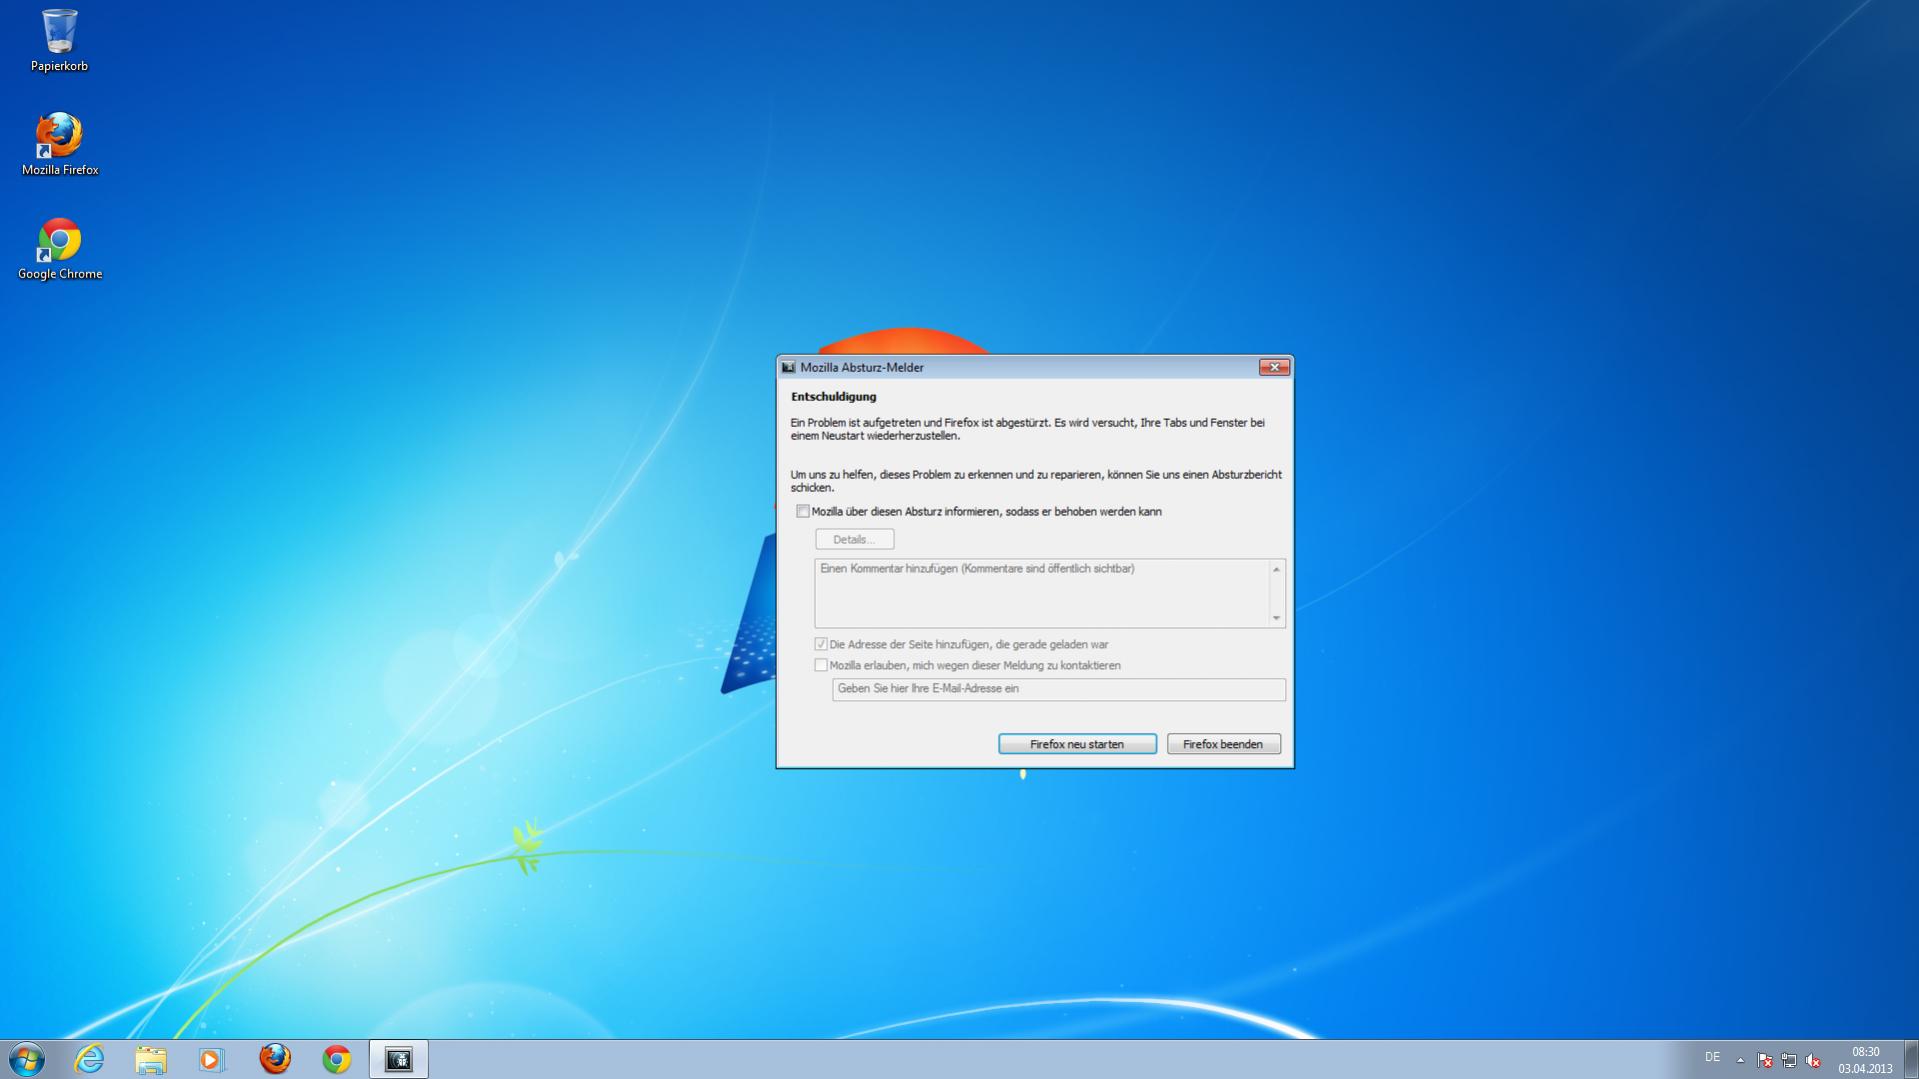The width and height of the screenshot is (1919, 1079).
Task: Open Windows Media Player from taskbar
Action: pyautogui.click(x=212, y=1059)
